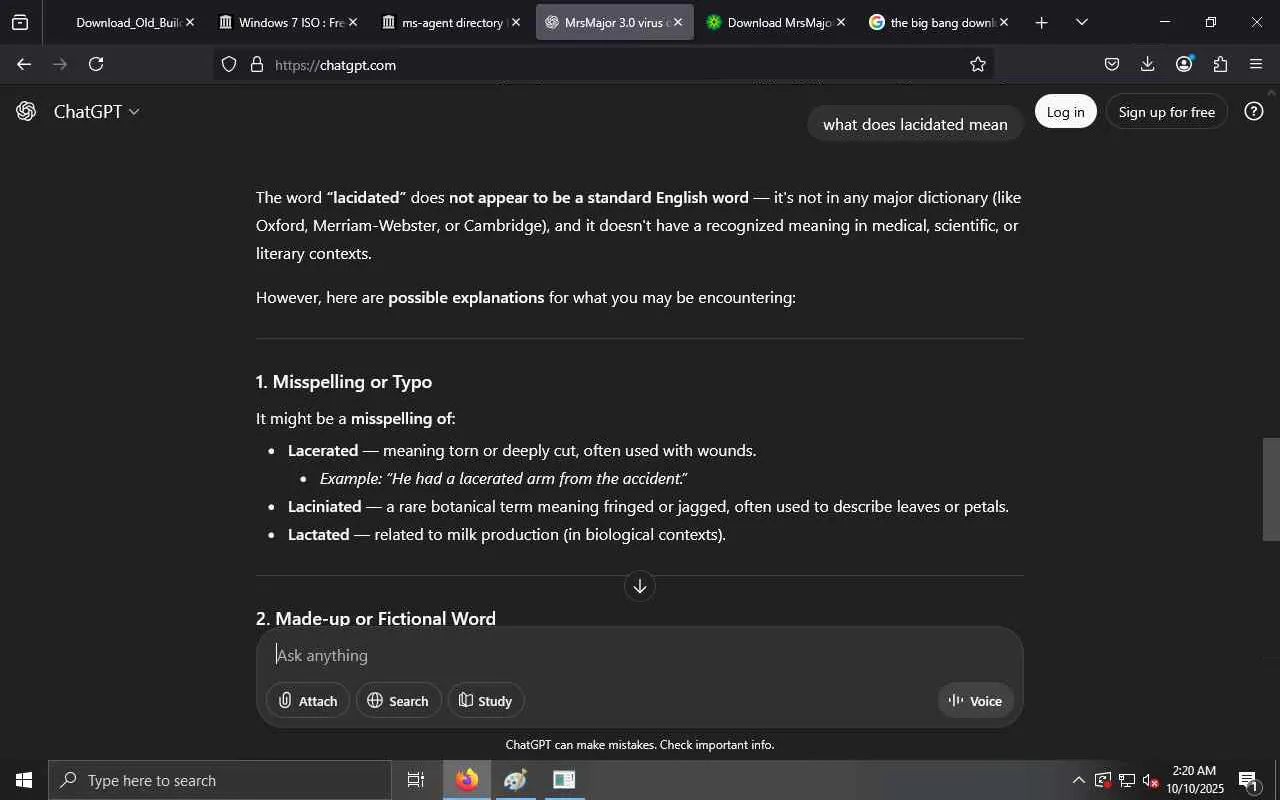Click the Firefox taskbar icon
The height and width of the screenshot is (800, 1280).
[x=467, y=780]
